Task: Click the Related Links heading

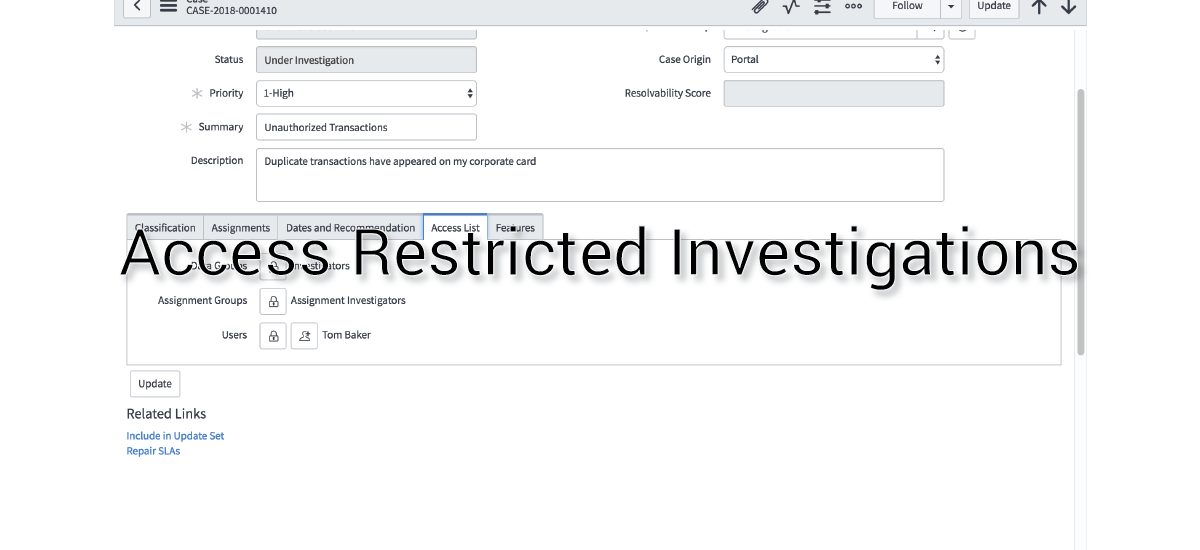Action: click(x=166, y=414)
